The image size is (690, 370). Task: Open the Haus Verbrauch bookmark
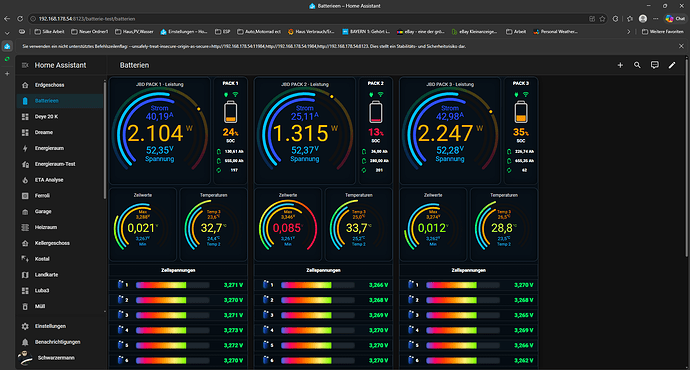(x=311, y=32)
